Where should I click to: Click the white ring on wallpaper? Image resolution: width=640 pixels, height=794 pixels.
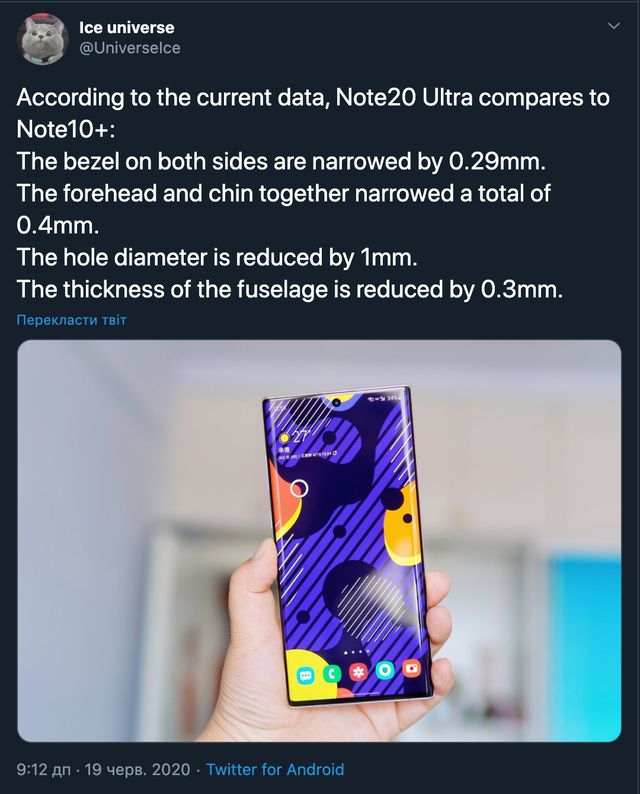(x=299, y=488)
